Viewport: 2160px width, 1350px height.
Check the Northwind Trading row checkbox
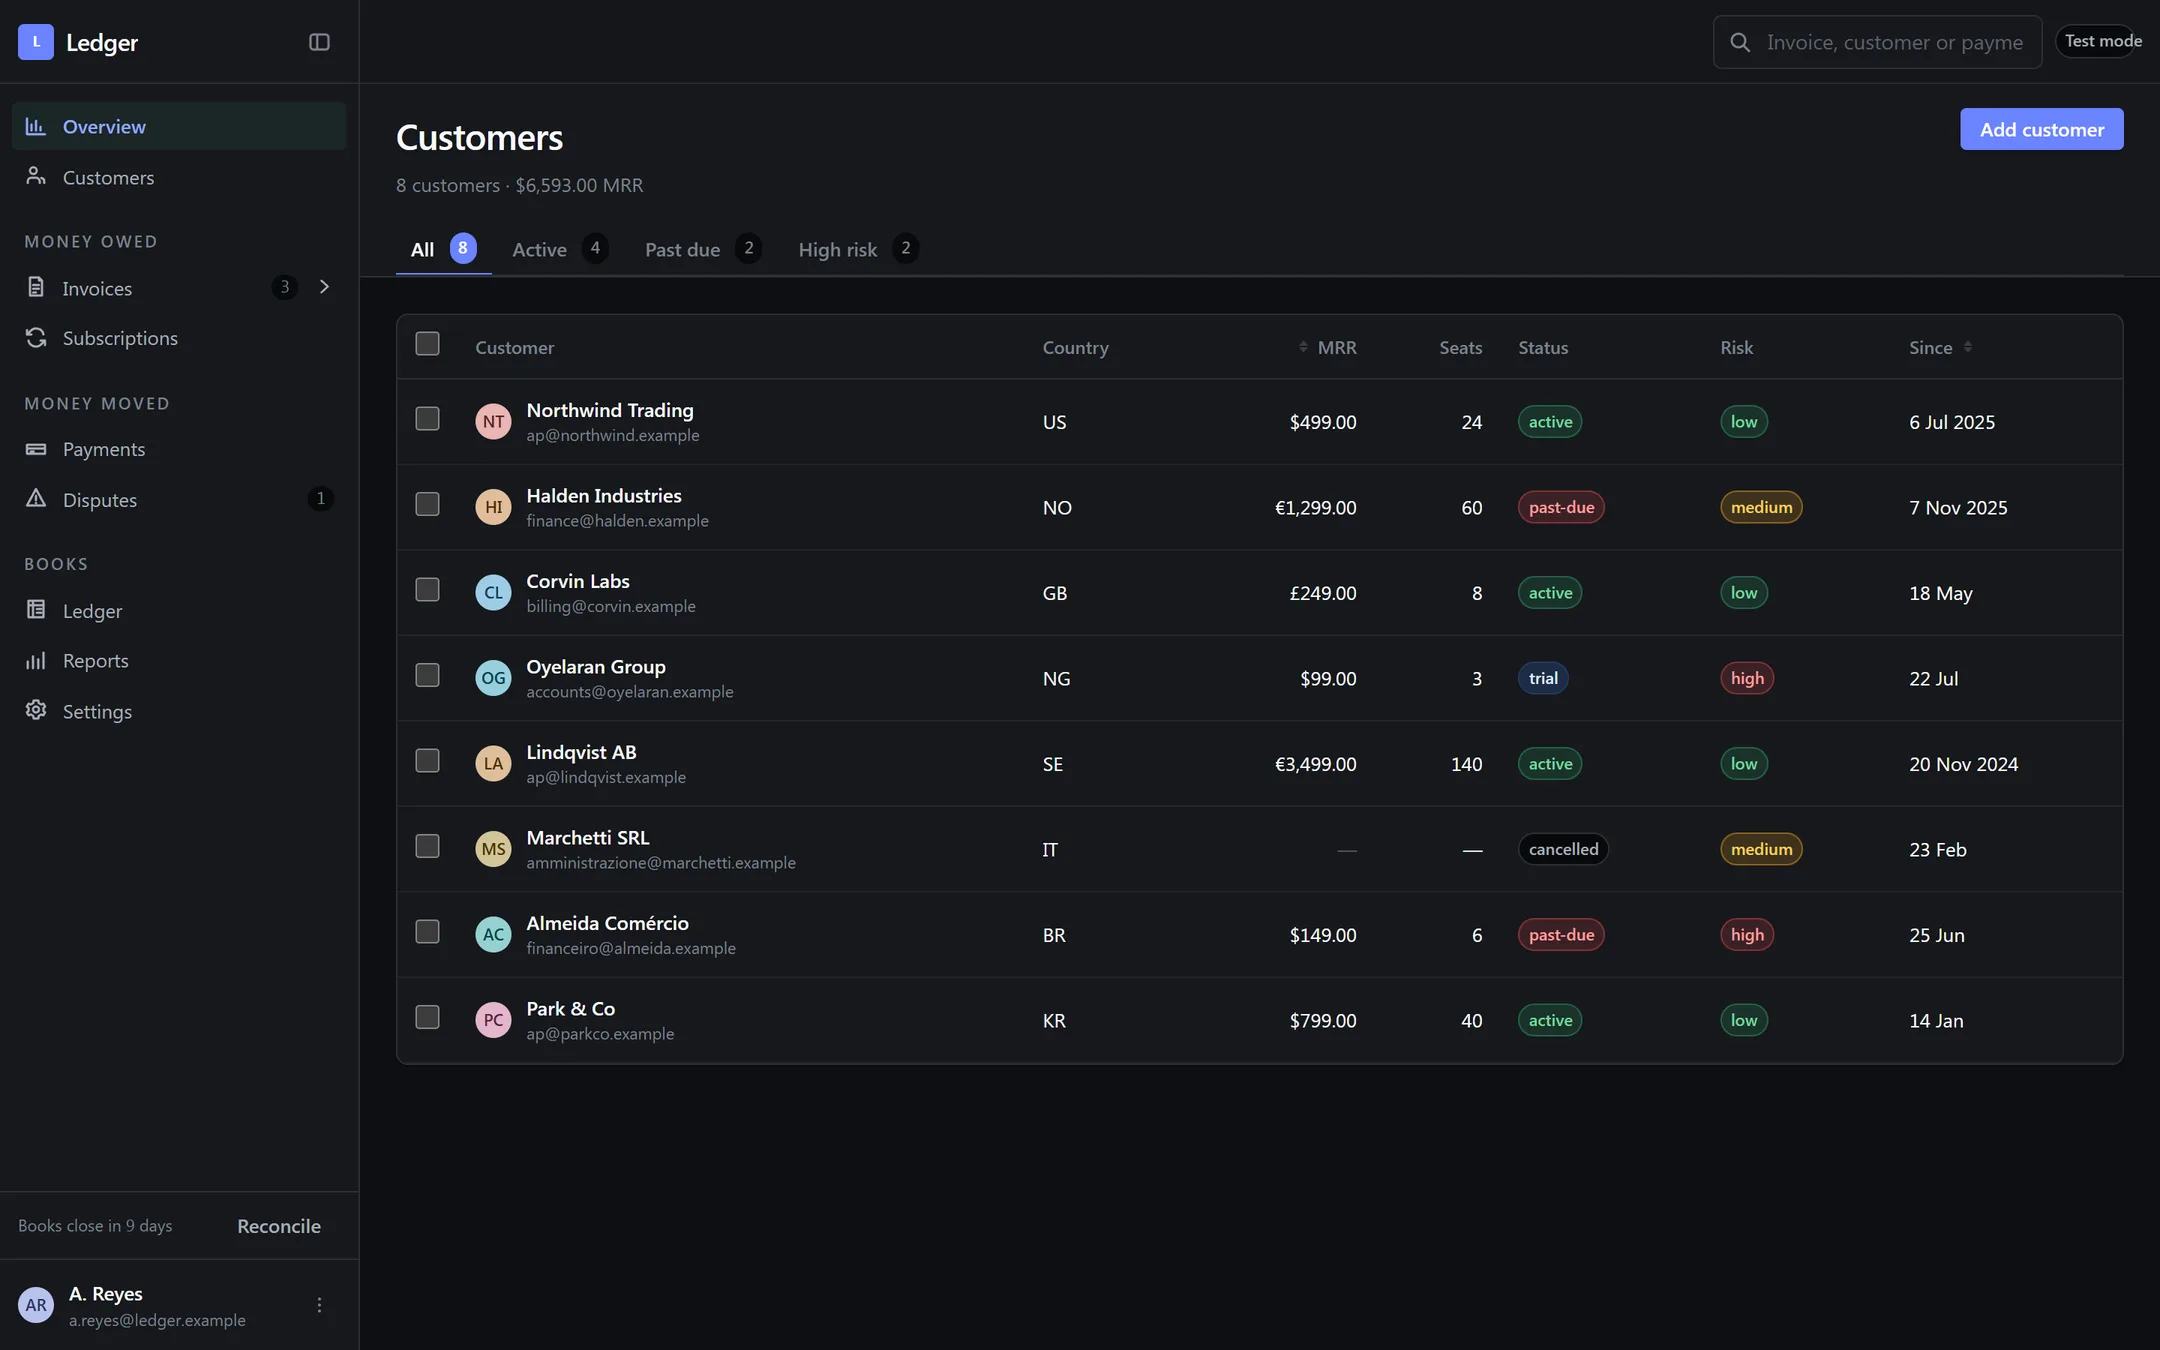427,419
